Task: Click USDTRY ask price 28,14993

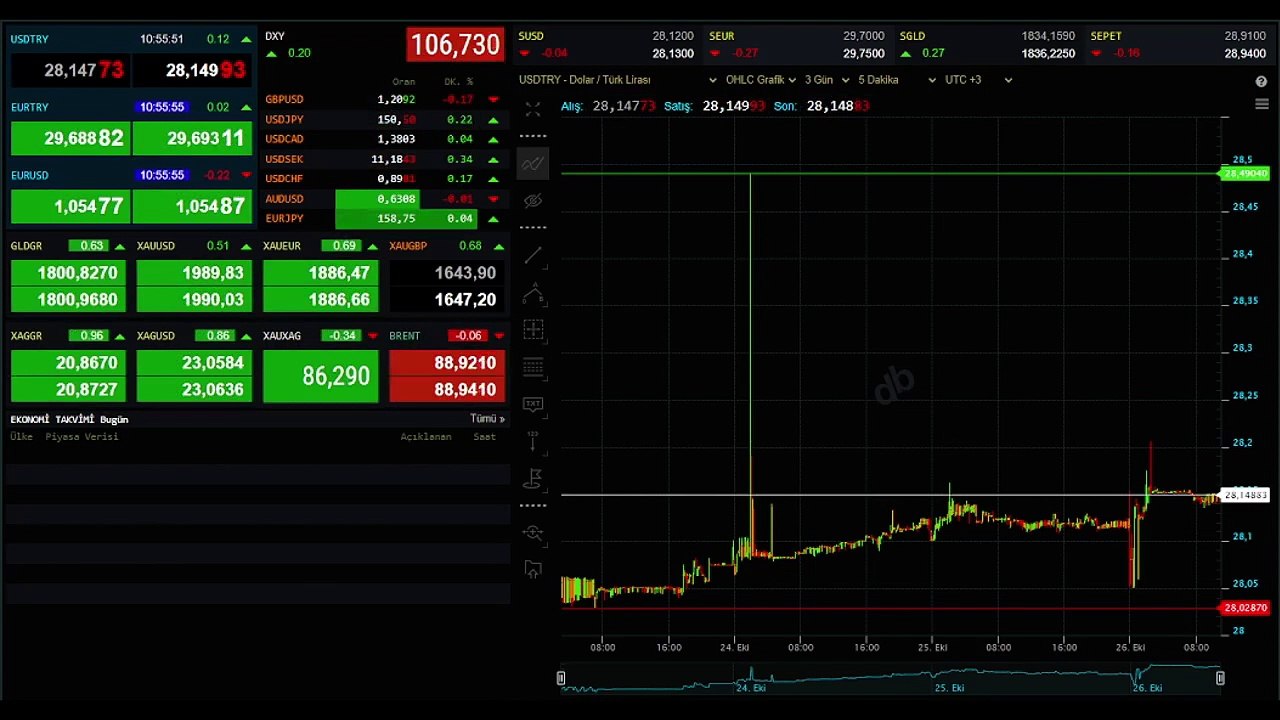Action: 192,70
